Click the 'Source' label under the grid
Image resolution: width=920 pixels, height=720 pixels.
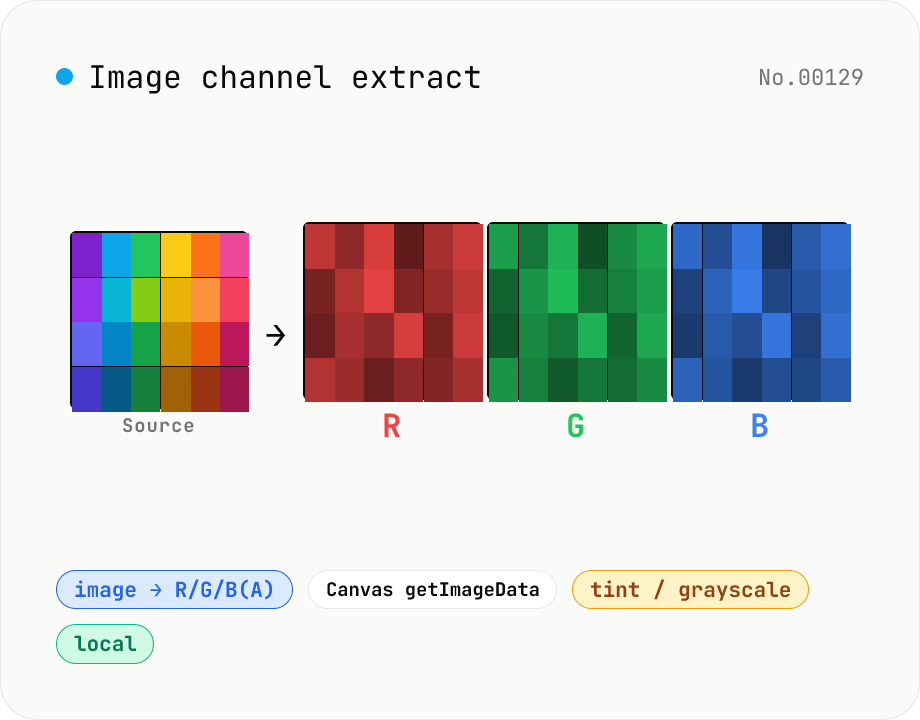[158, 425]
